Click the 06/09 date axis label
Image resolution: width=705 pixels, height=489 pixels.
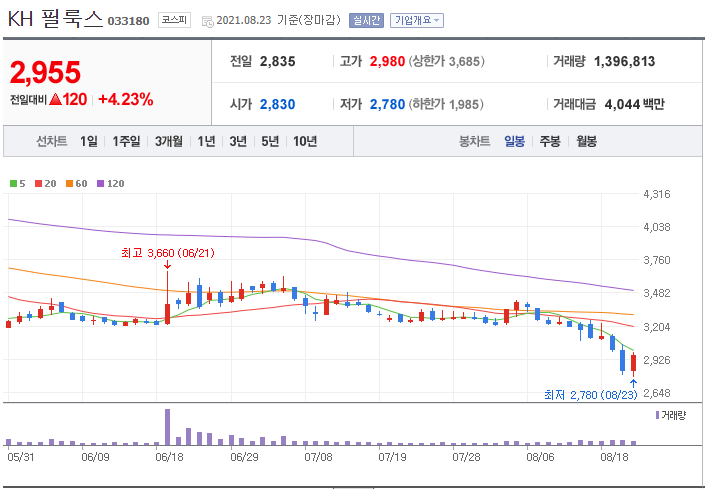(x=95, y=458)
